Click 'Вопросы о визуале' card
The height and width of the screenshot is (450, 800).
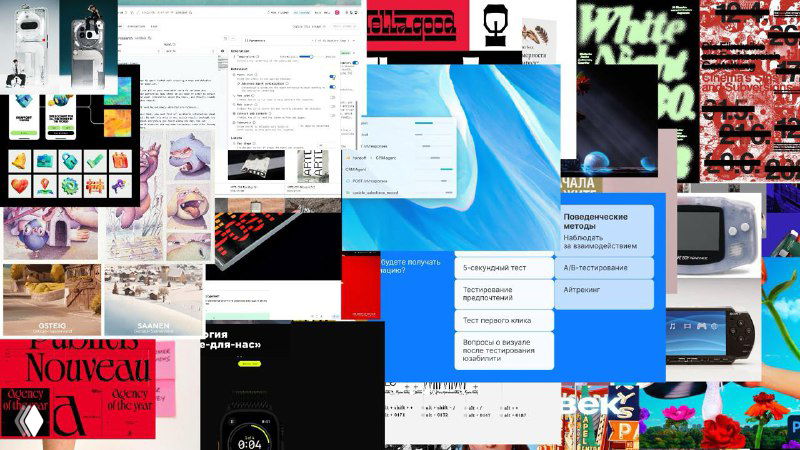point(504,349)
